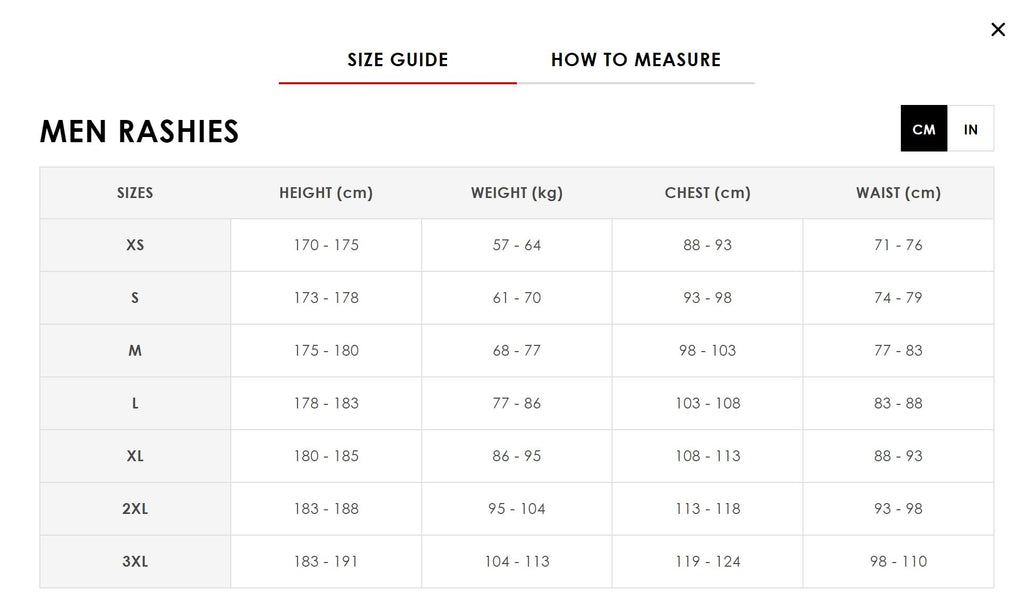The image size is (1024, 607).
Task: Click the Chest (cm) column header
Action: pyautogui.click(x=707, y=193)
